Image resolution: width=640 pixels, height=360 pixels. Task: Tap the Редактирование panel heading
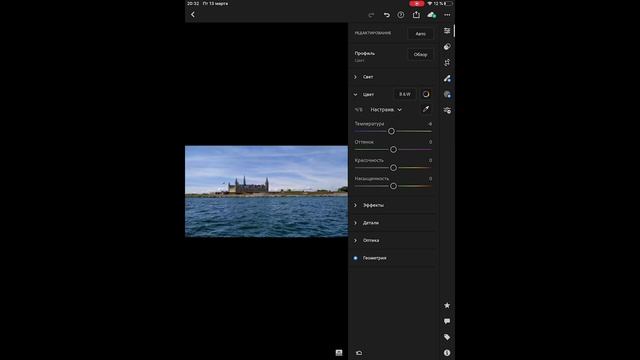(373, 33)
